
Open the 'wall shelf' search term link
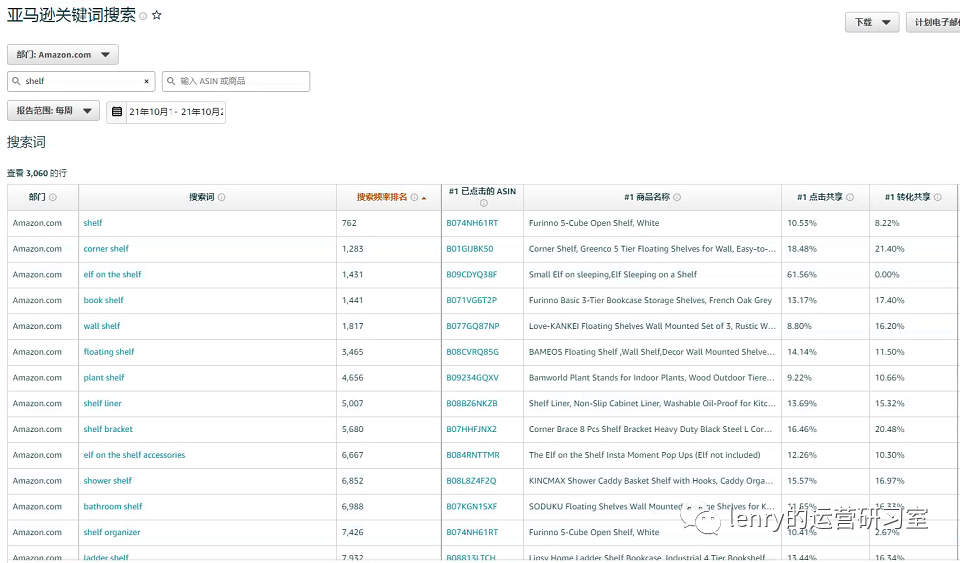[x=102, y=326]
